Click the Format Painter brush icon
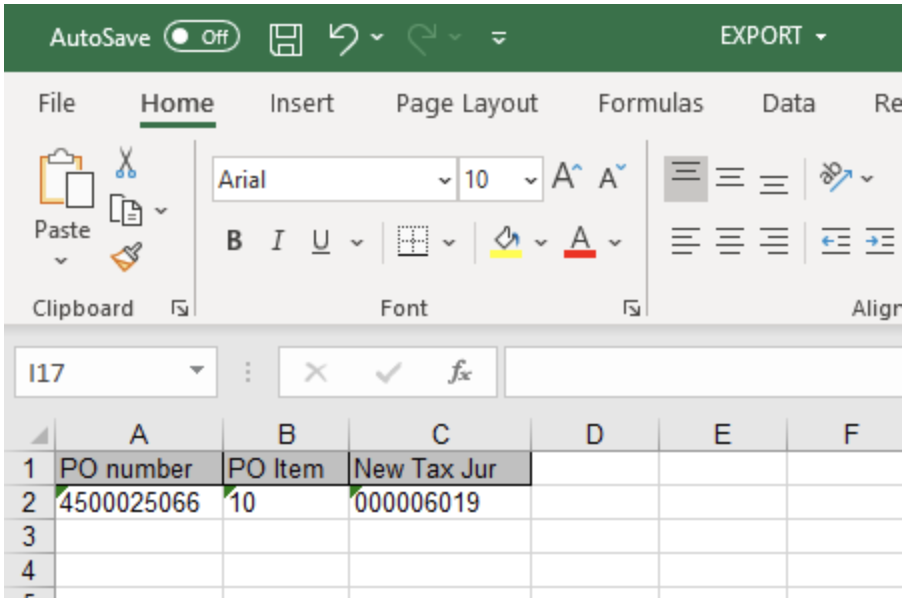The height and width of the screenshot is (602, 912). 127,259
